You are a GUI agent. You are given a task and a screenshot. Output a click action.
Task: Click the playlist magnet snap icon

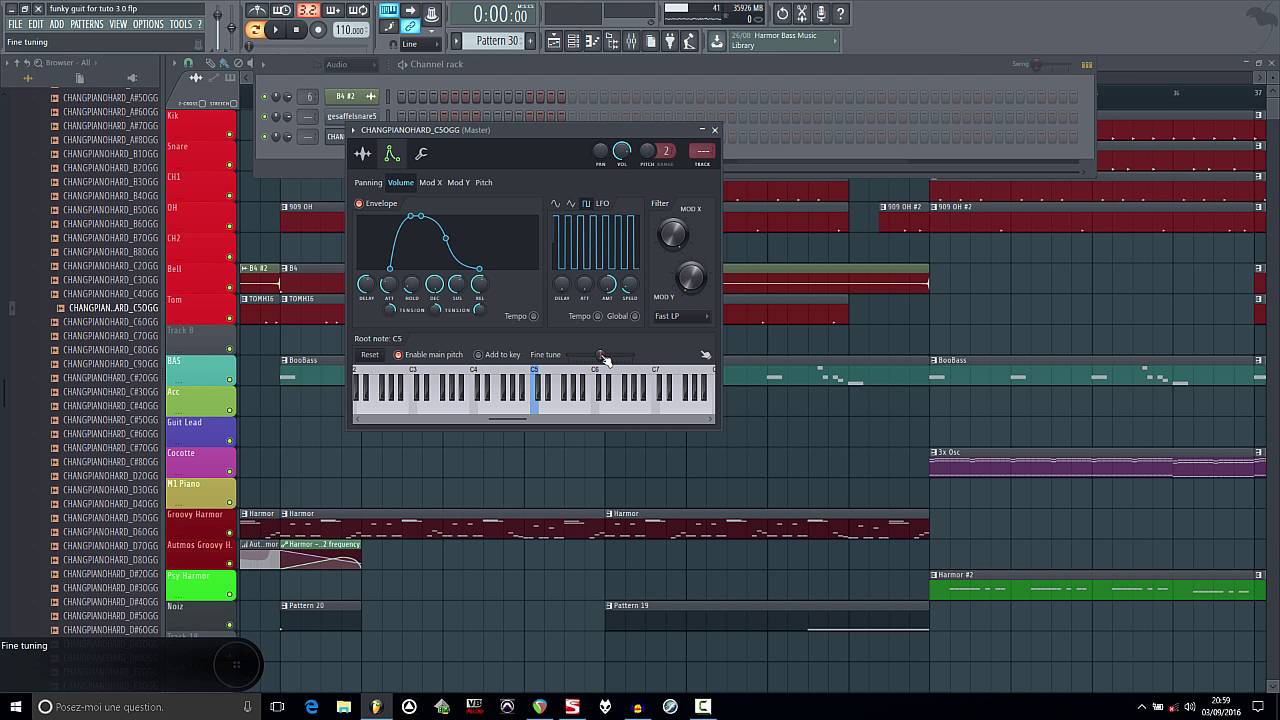(x=187, y=64)
